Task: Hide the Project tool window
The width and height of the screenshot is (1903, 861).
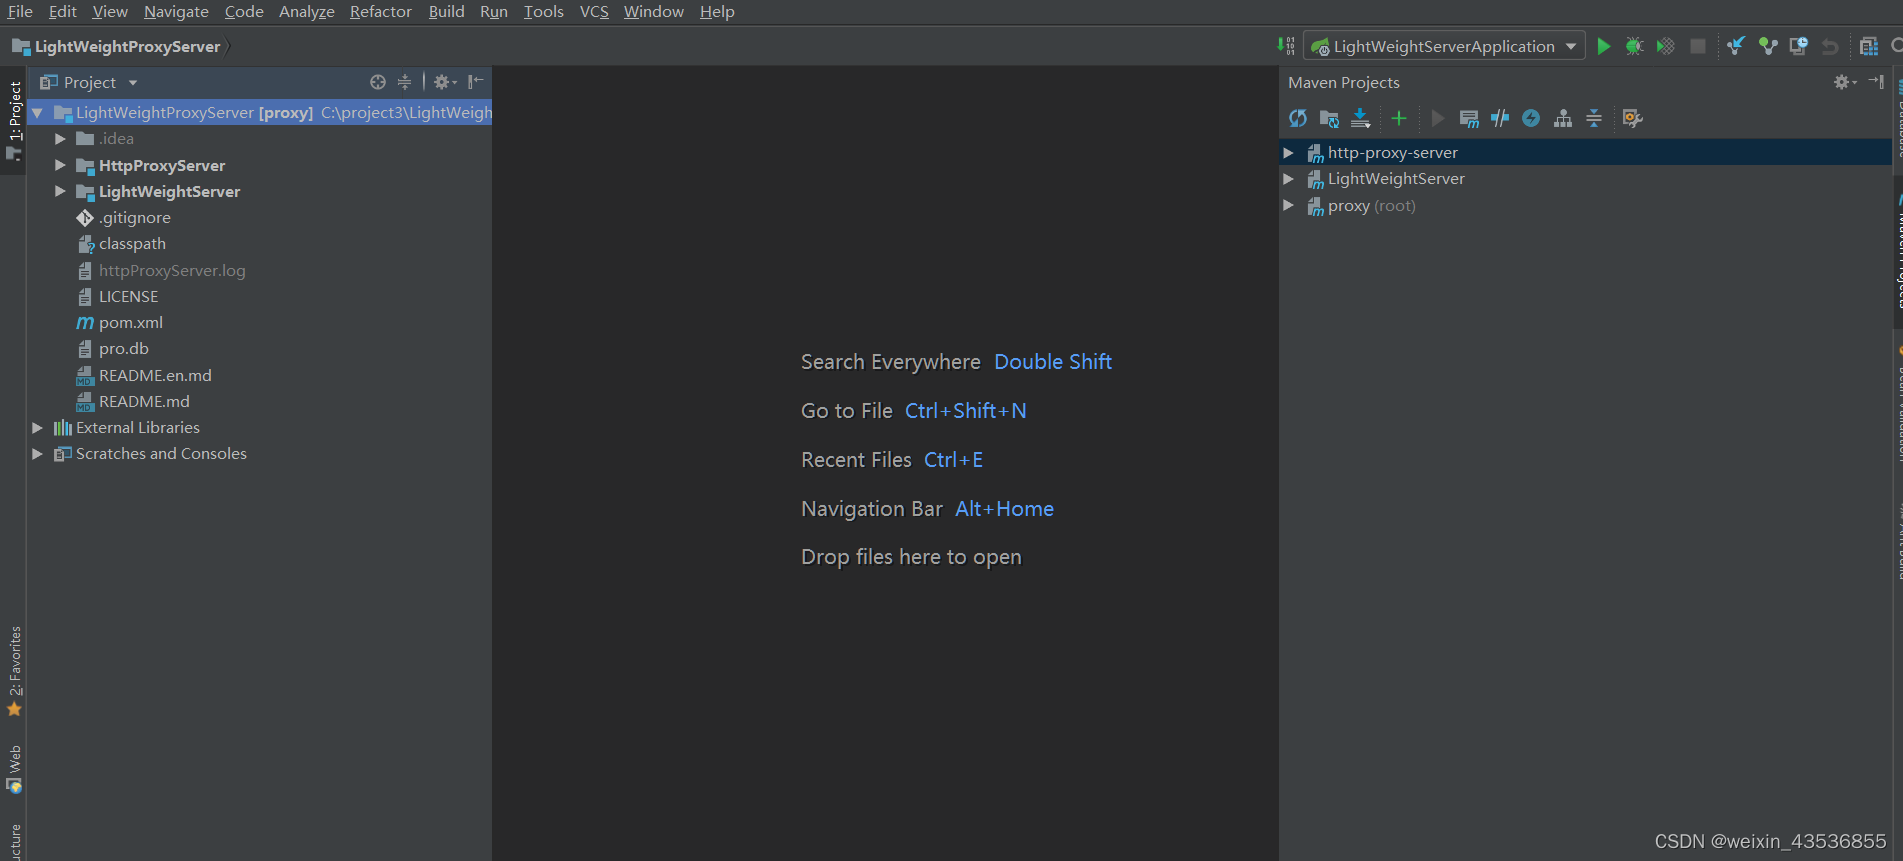Action: (476, 82)
